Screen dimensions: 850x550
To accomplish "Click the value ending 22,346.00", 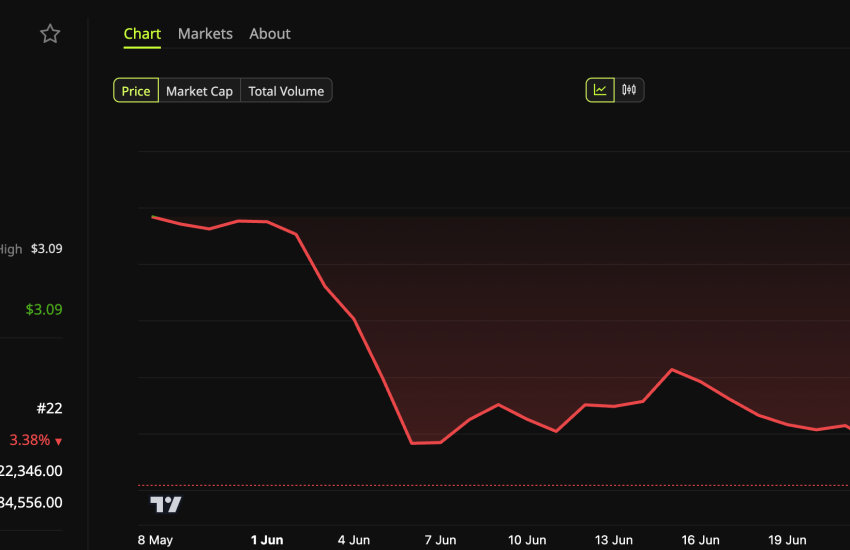I will [x=31, y=471].
